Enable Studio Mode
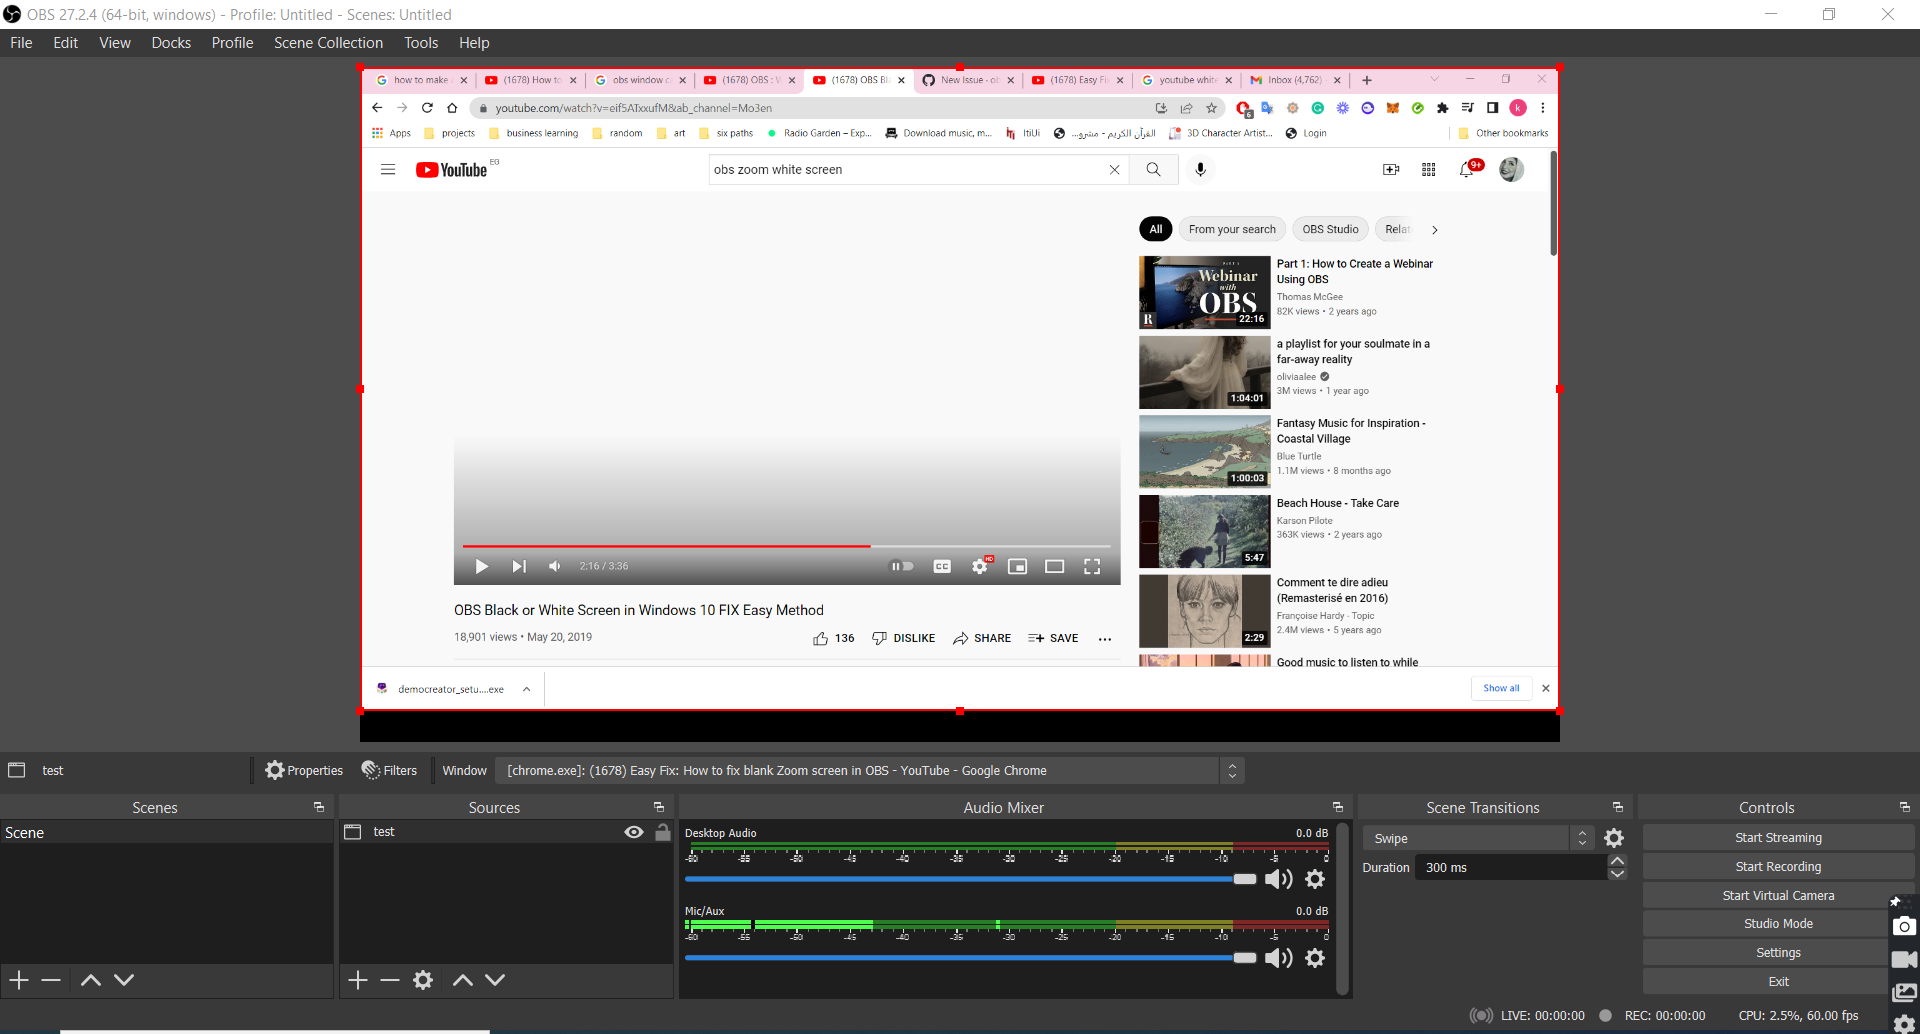This screenshot has width=1920, height=1034. coord(1778,923)
